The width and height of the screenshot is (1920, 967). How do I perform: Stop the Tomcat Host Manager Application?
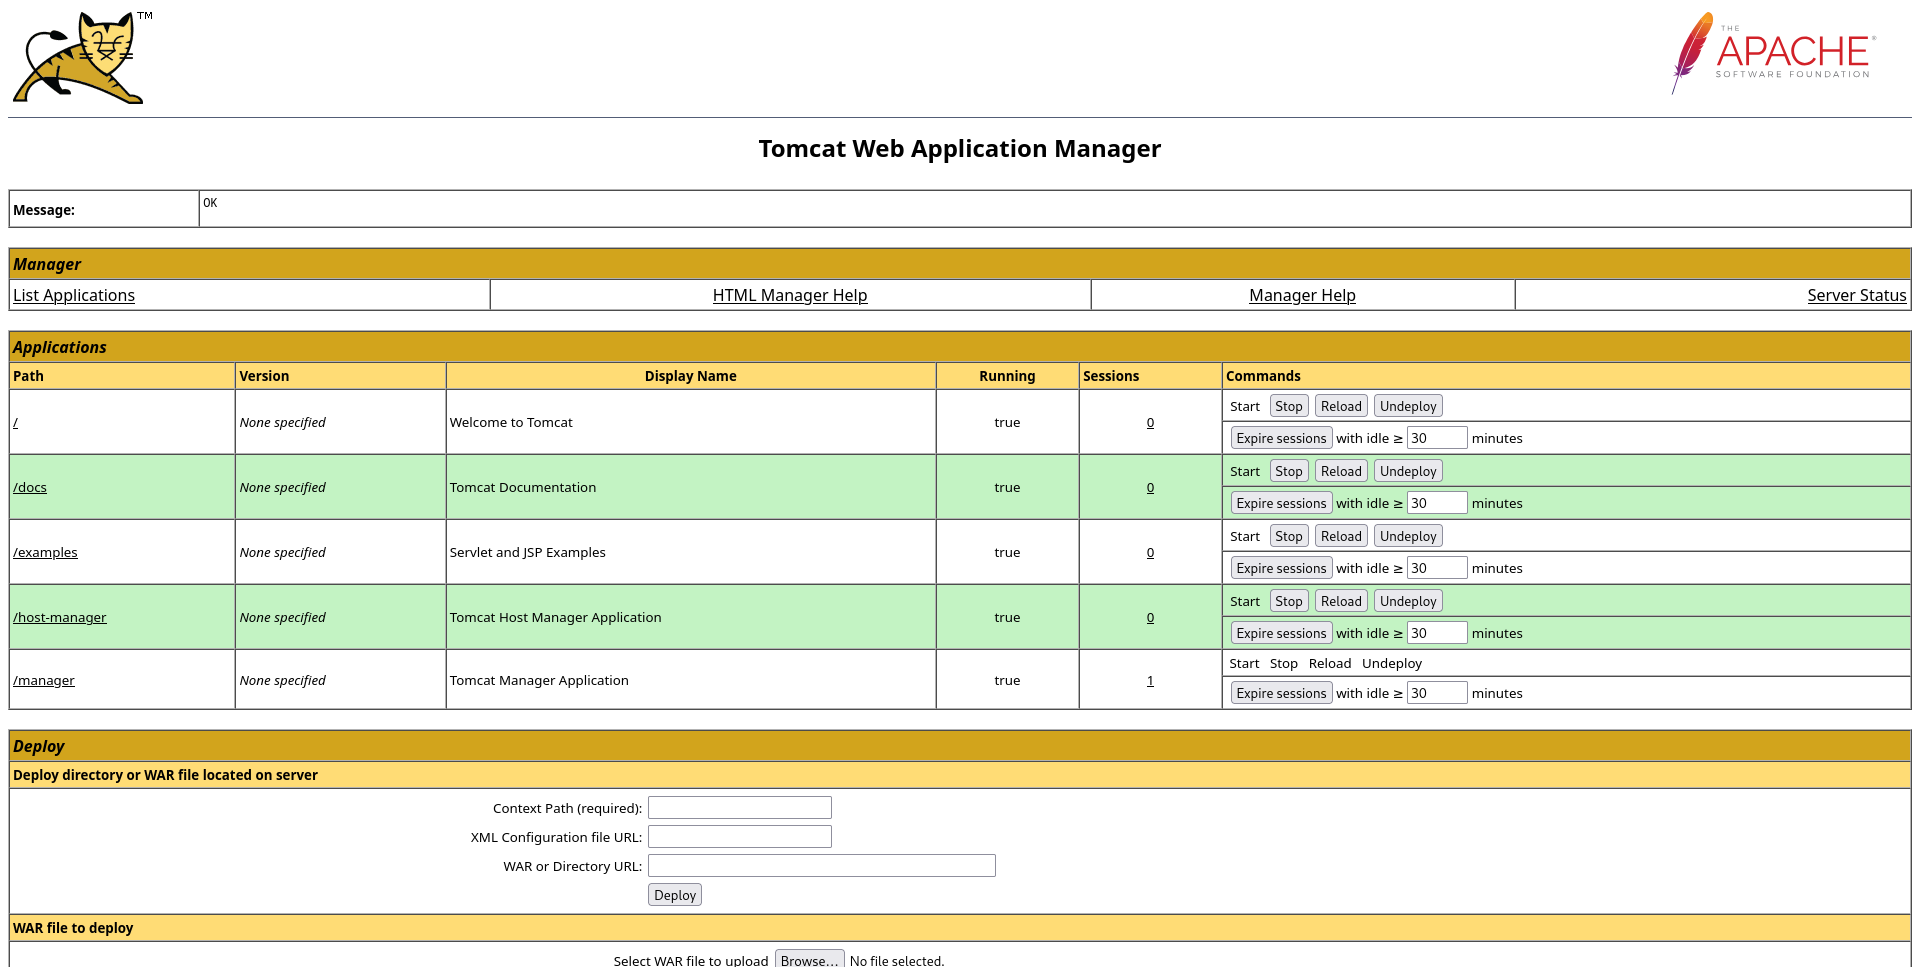(1289, 601)
